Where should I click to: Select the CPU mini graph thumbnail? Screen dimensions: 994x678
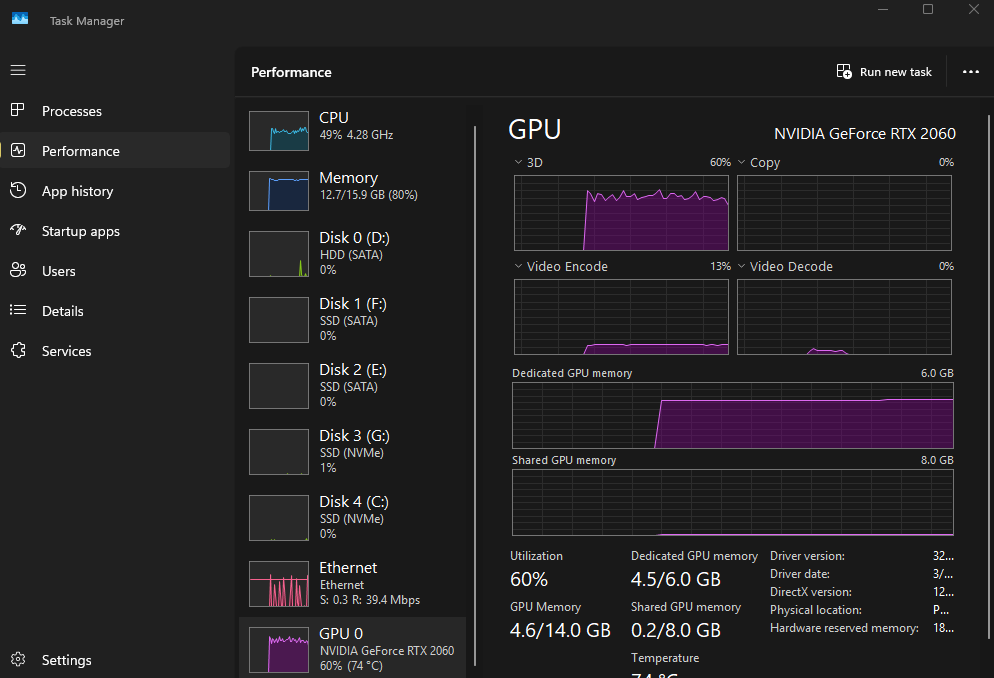pyautogui.click(x=279, y=131)
